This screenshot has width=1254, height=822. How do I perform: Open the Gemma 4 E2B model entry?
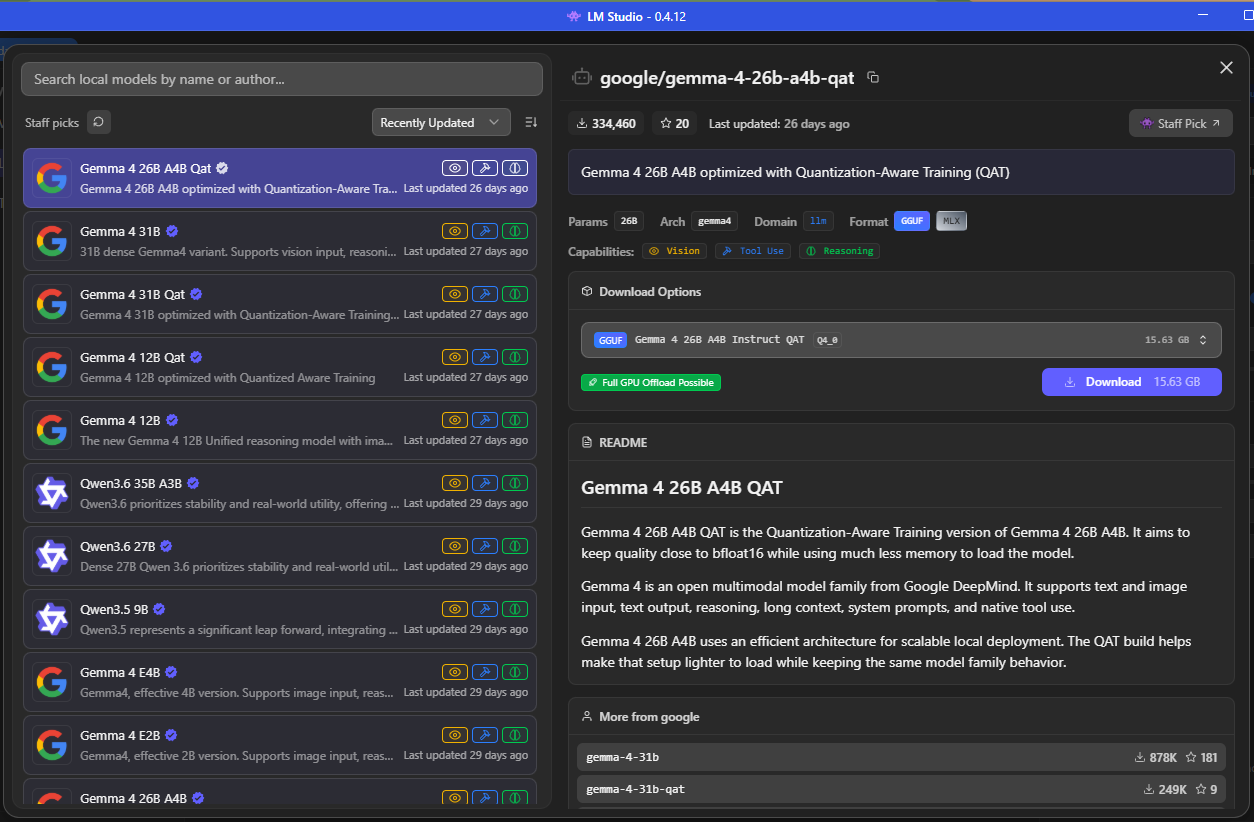click(x=280, y=745)
